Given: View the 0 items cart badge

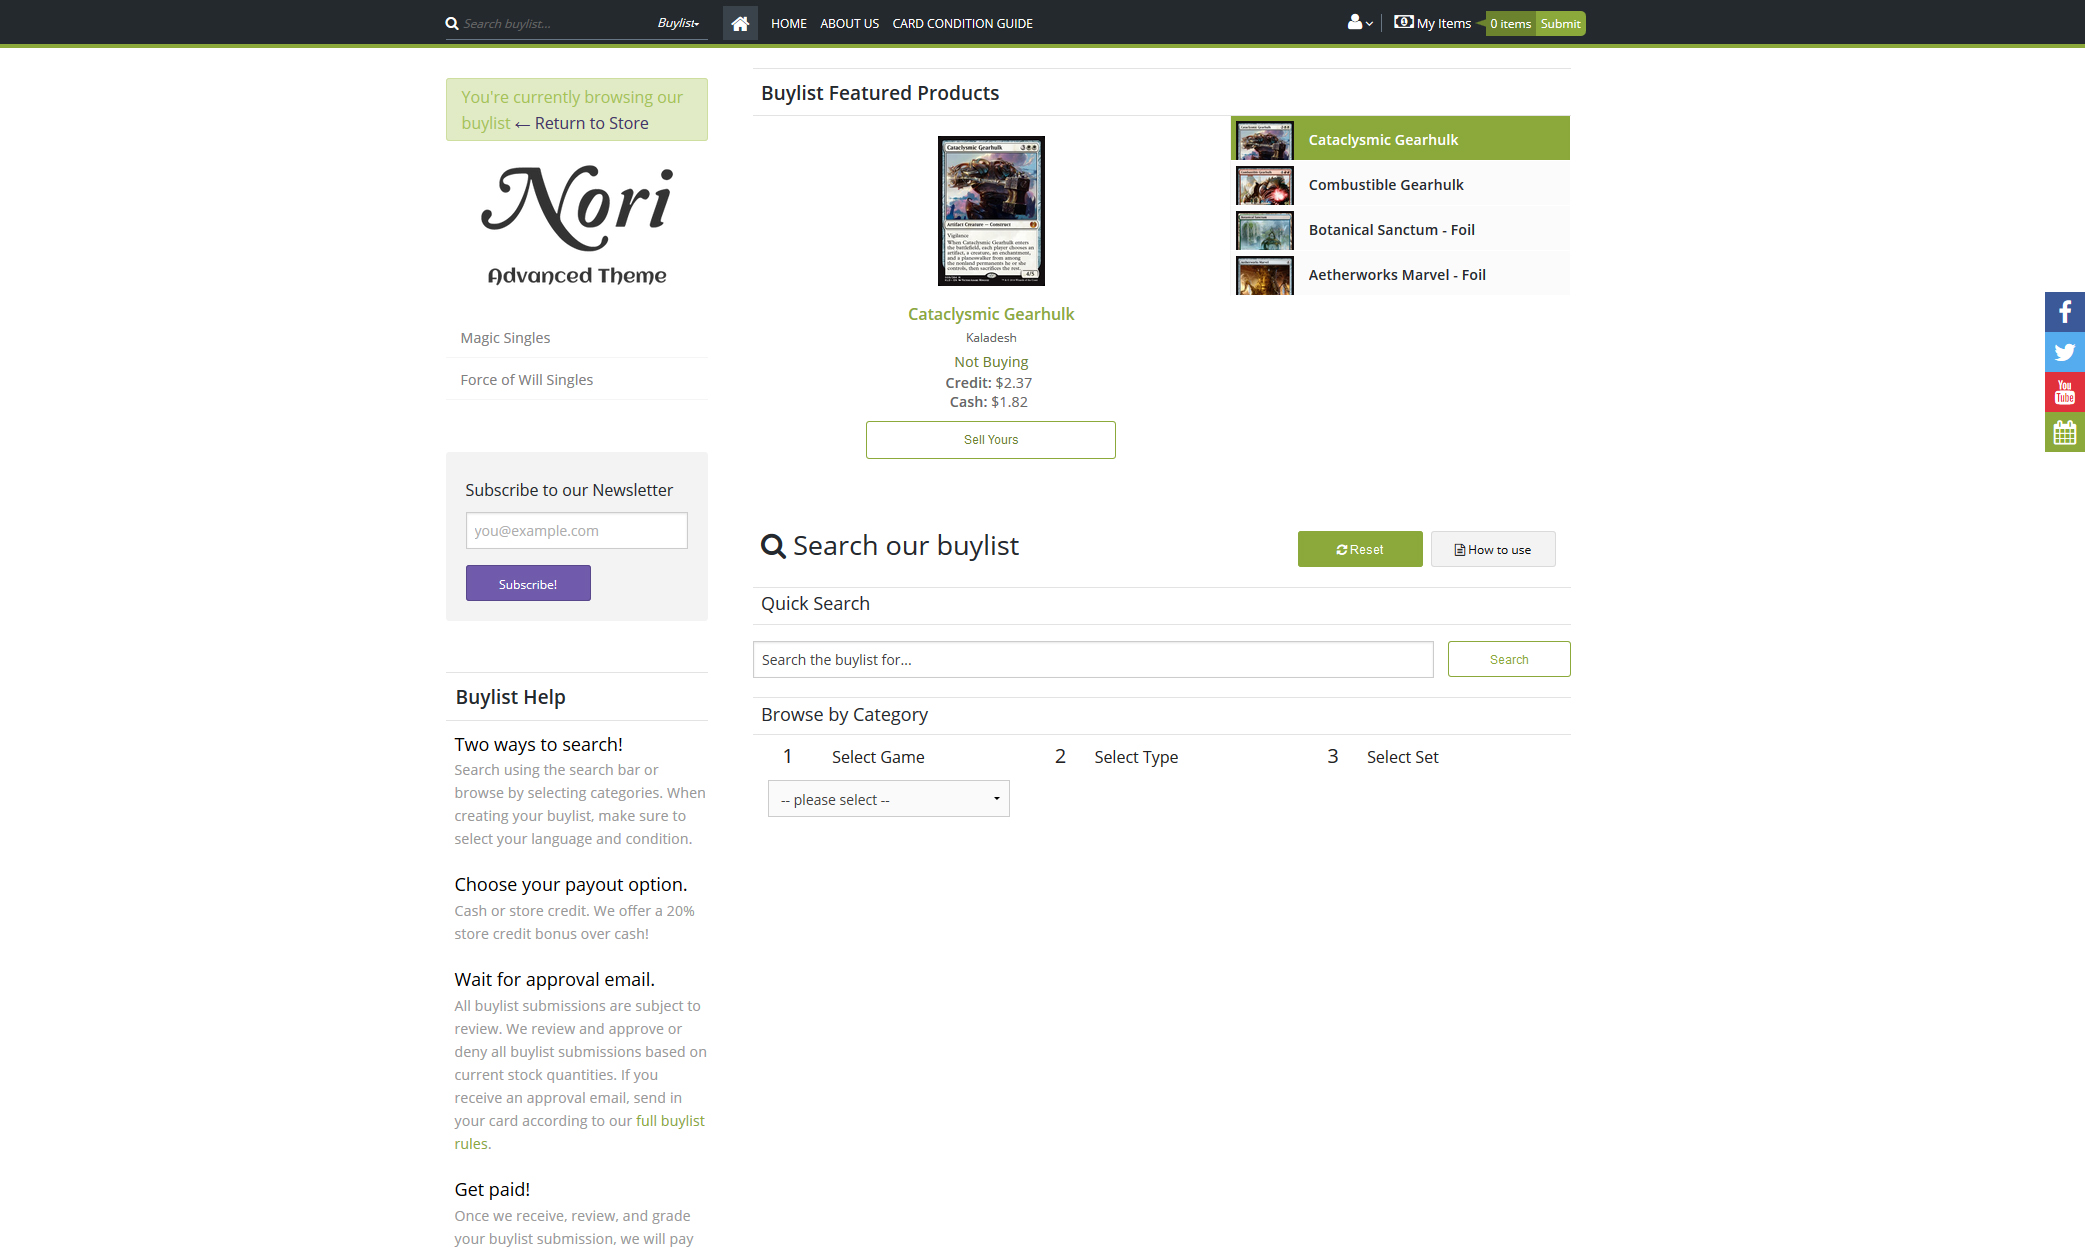Looking at the screenshot, I should [x=1511, y=23].
